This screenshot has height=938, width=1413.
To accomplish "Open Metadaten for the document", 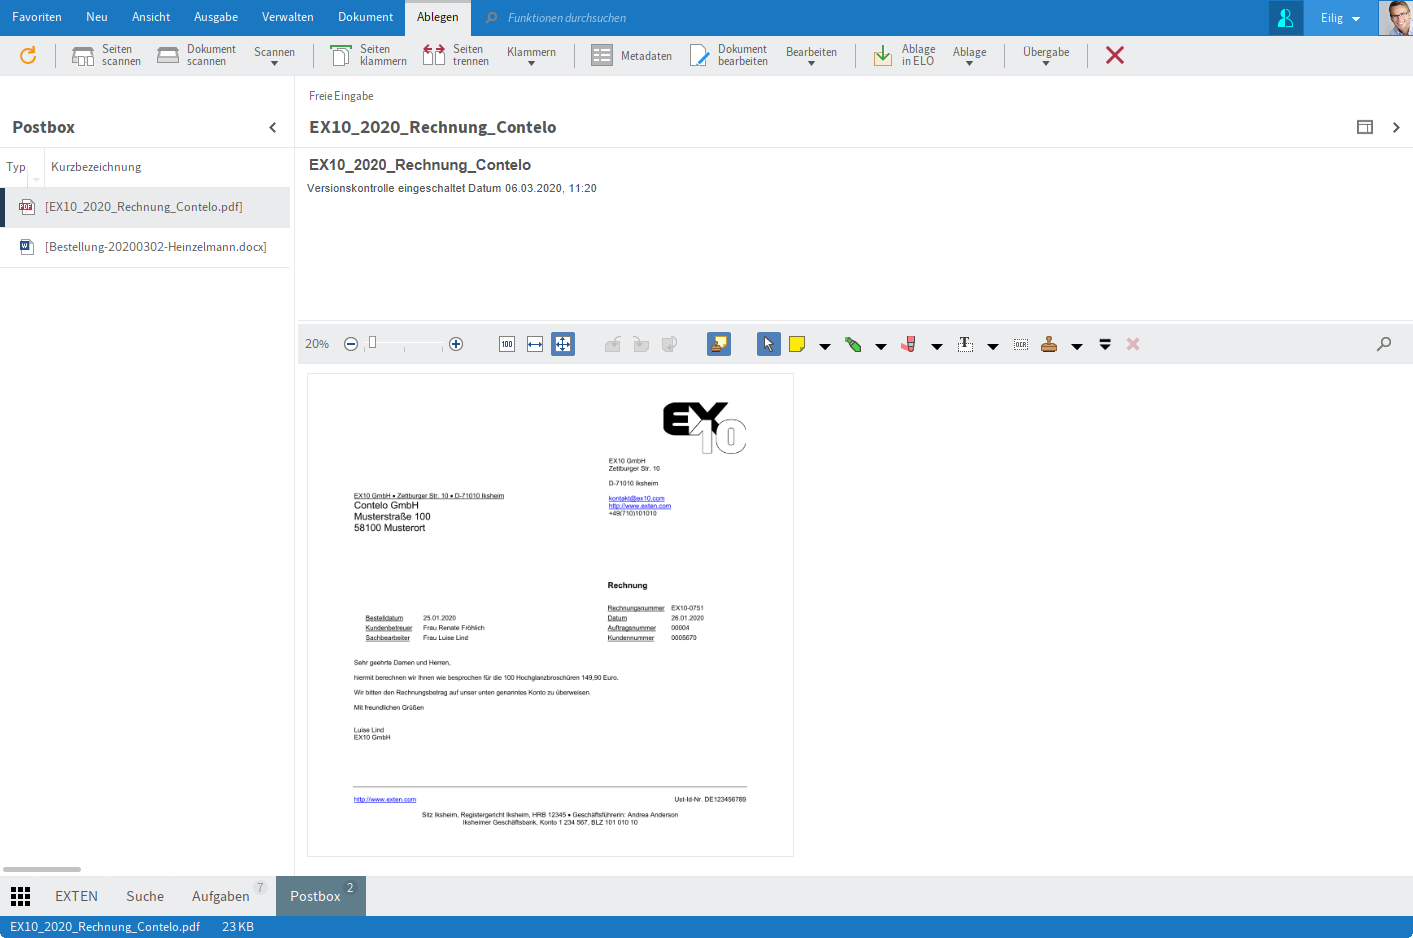I will pos(631,56).
